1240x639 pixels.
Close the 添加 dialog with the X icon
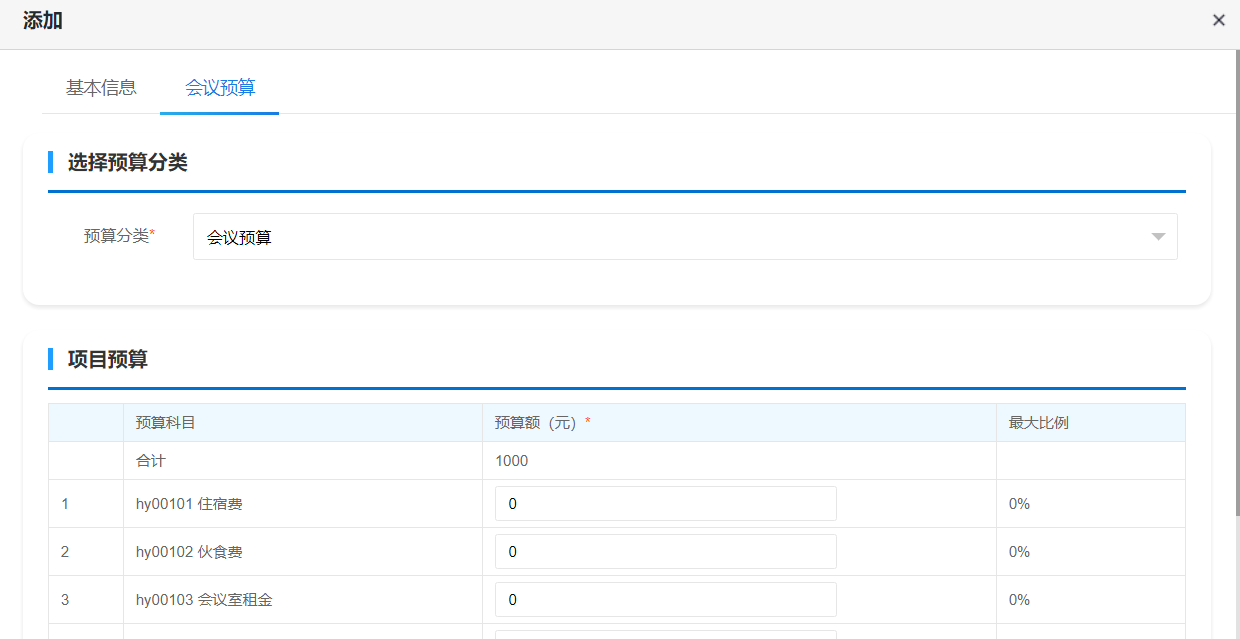[x=1218, y=20]
